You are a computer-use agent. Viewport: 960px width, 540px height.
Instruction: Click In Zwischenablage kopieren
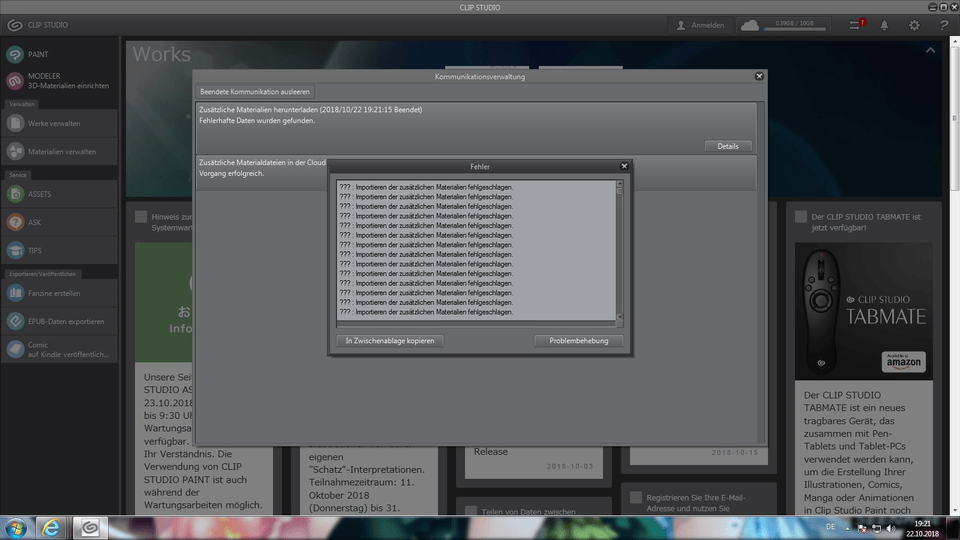390,341
